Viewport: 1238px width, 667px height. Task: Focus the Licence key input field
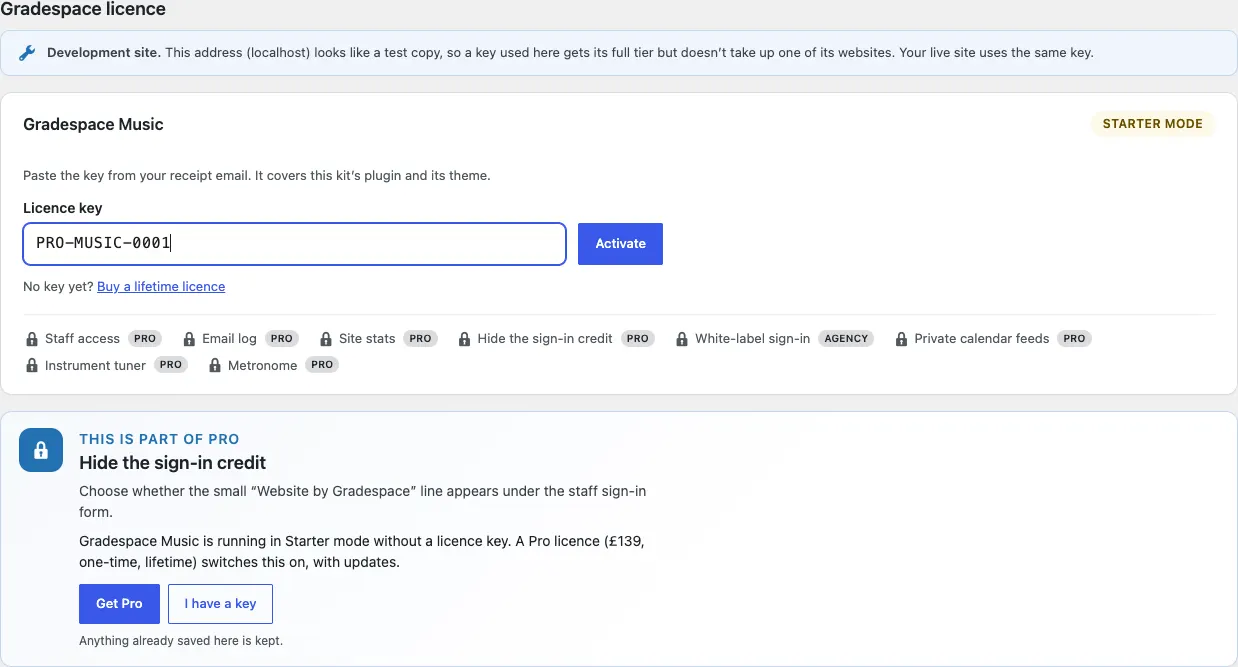tap(294, 244)
